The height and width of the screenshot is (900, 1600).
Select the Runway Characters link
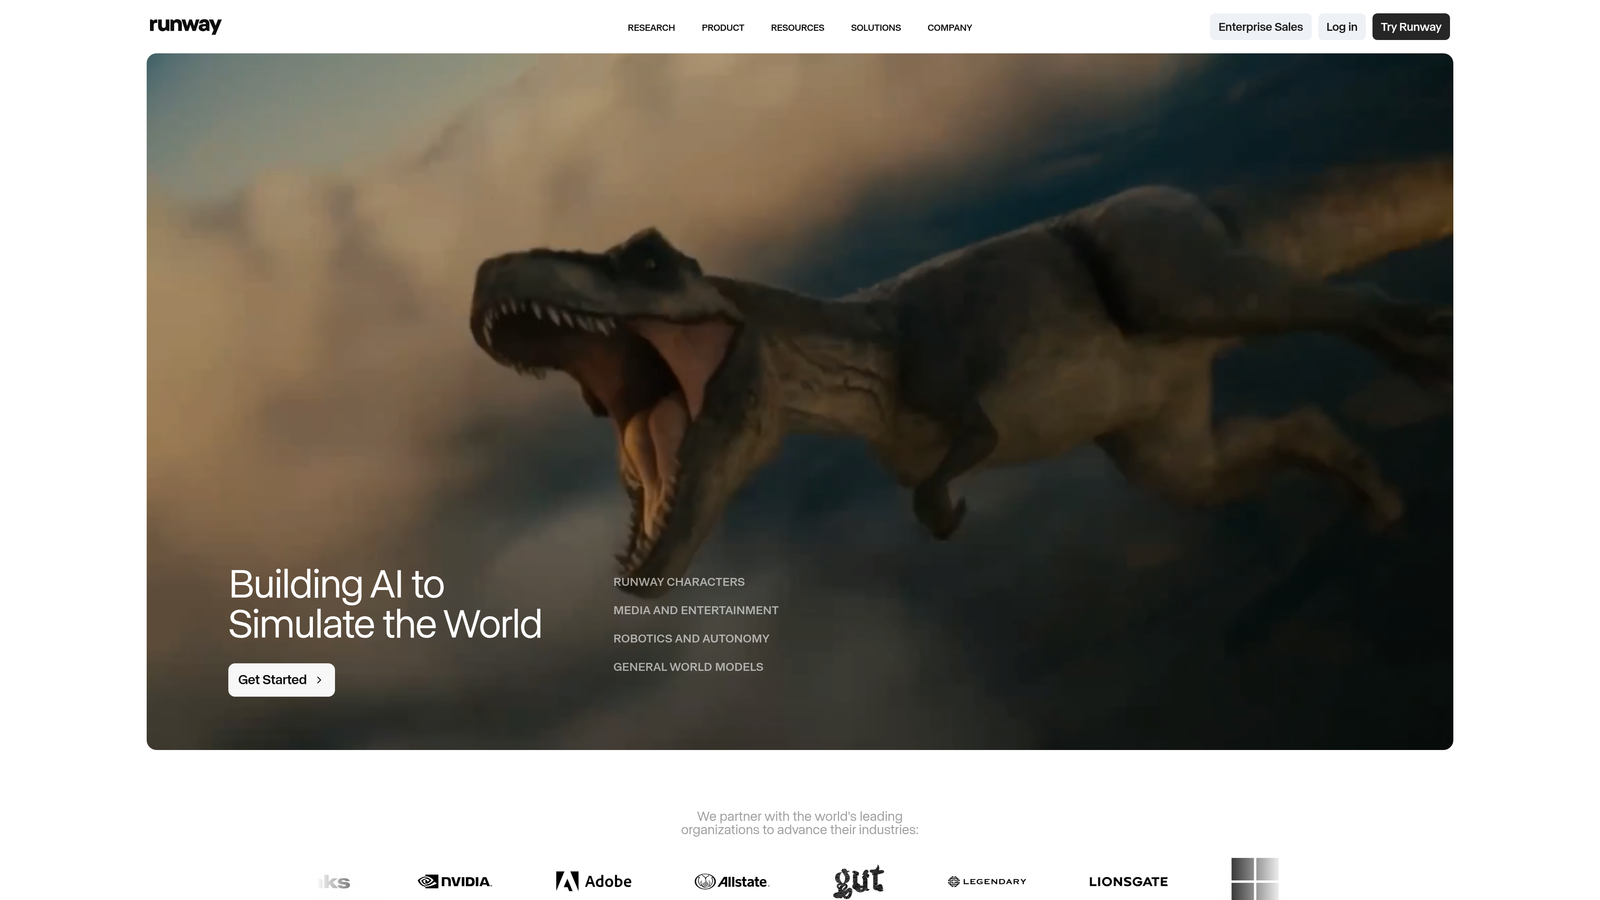point(678,581)
